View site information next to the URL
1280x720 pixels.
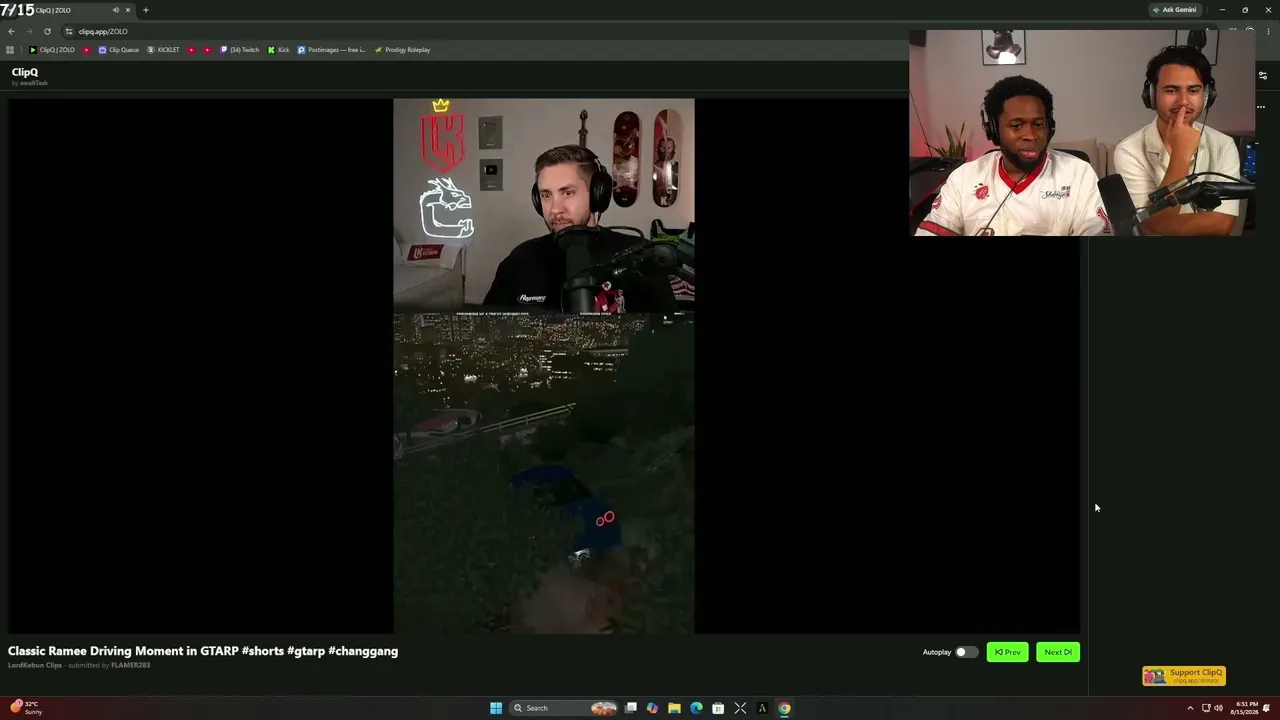tap(69, 31)
